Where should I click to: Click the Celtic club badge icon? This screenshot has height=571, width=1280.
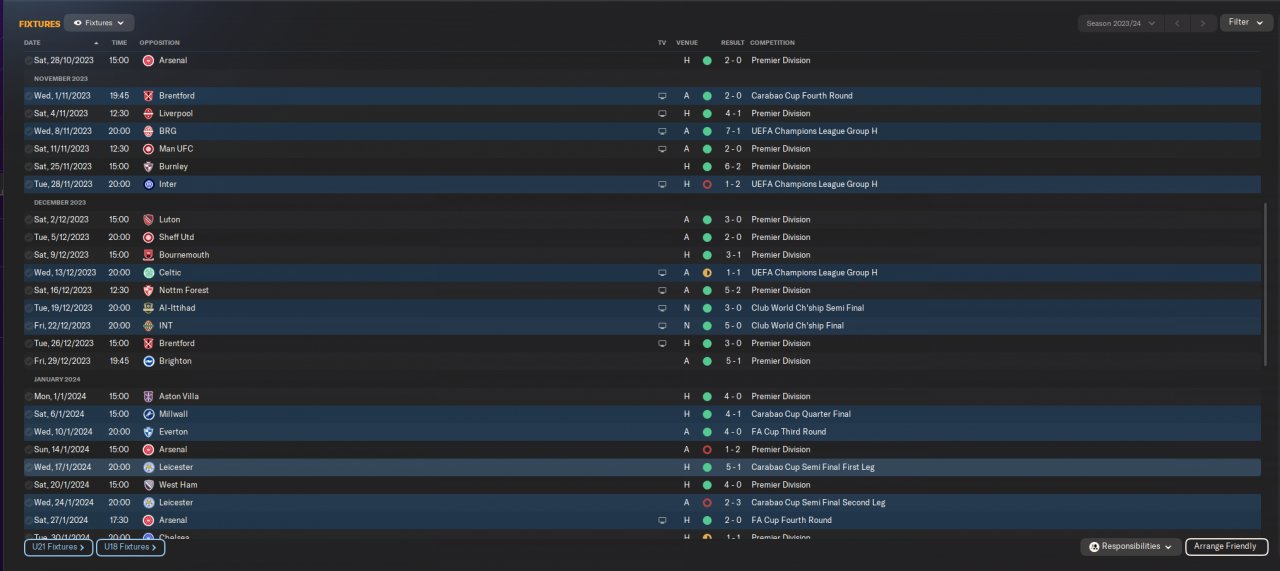pyautogui.click(x=148, y=272)
